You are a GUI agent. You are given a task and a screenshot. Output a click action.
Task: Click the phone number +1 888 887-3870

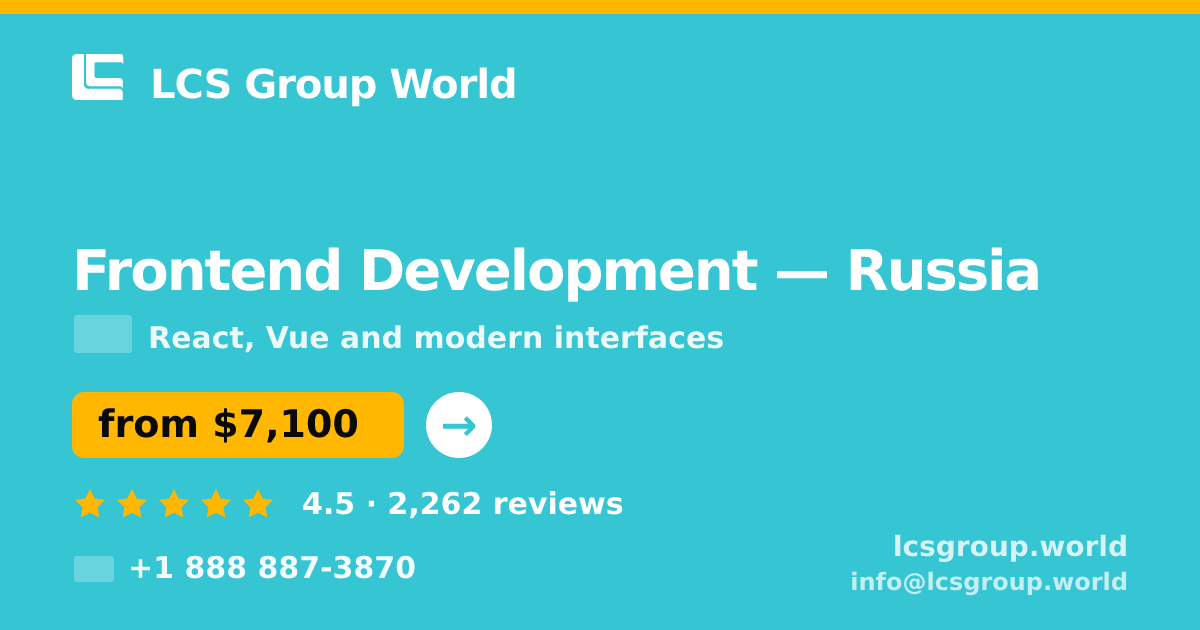(272, 568)
